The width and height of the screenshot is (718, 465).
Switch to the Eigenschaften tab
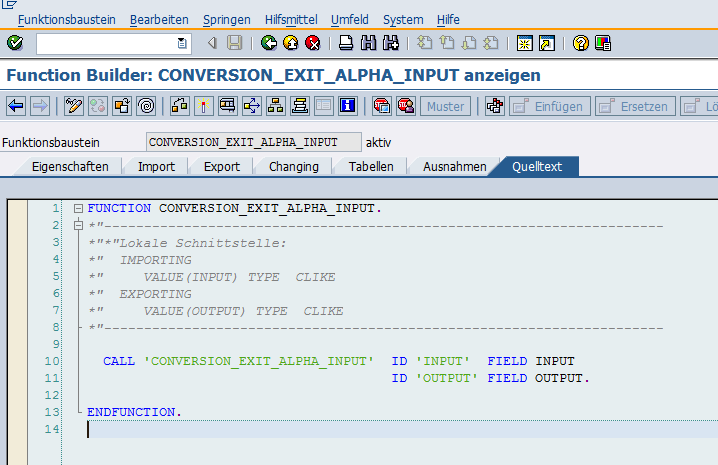coord(70,166)
